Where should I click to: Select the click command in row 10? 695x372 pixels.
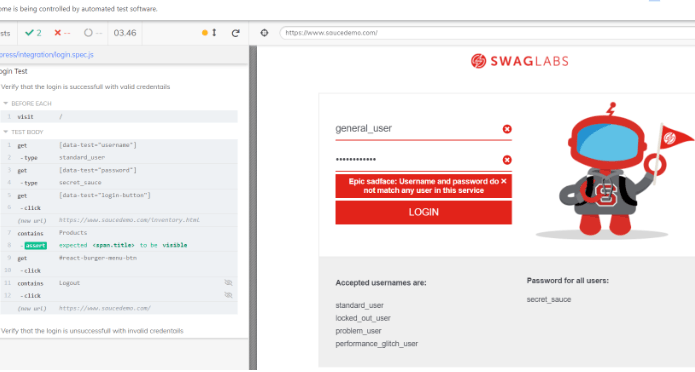pos(119,270)
